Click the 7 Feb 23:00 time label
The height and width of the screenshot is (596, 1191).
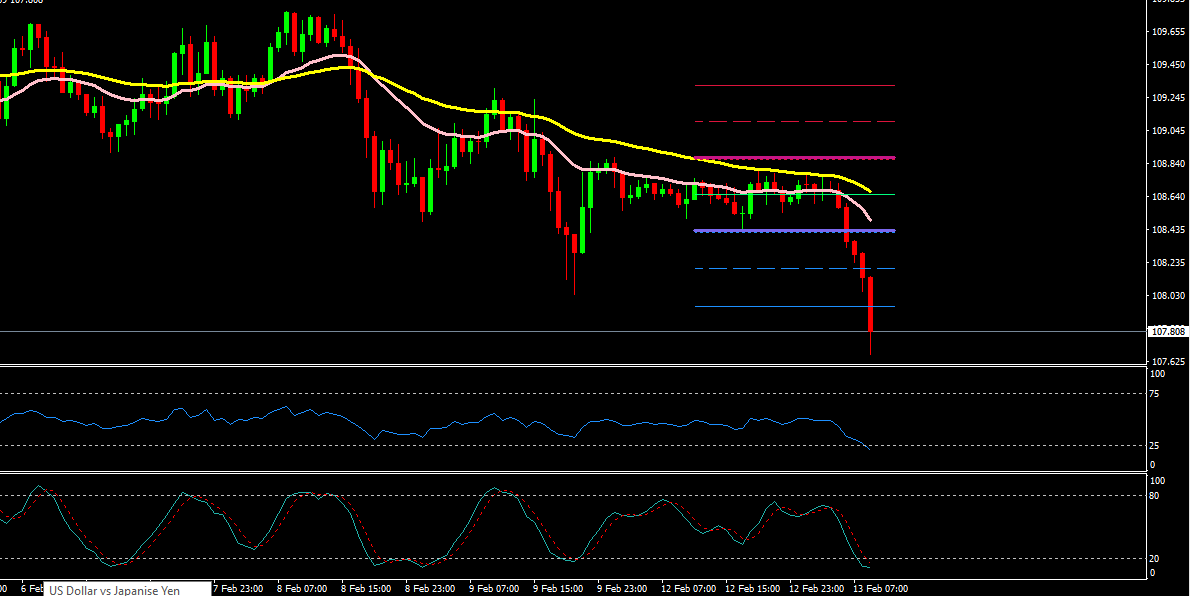click(239, 588)
